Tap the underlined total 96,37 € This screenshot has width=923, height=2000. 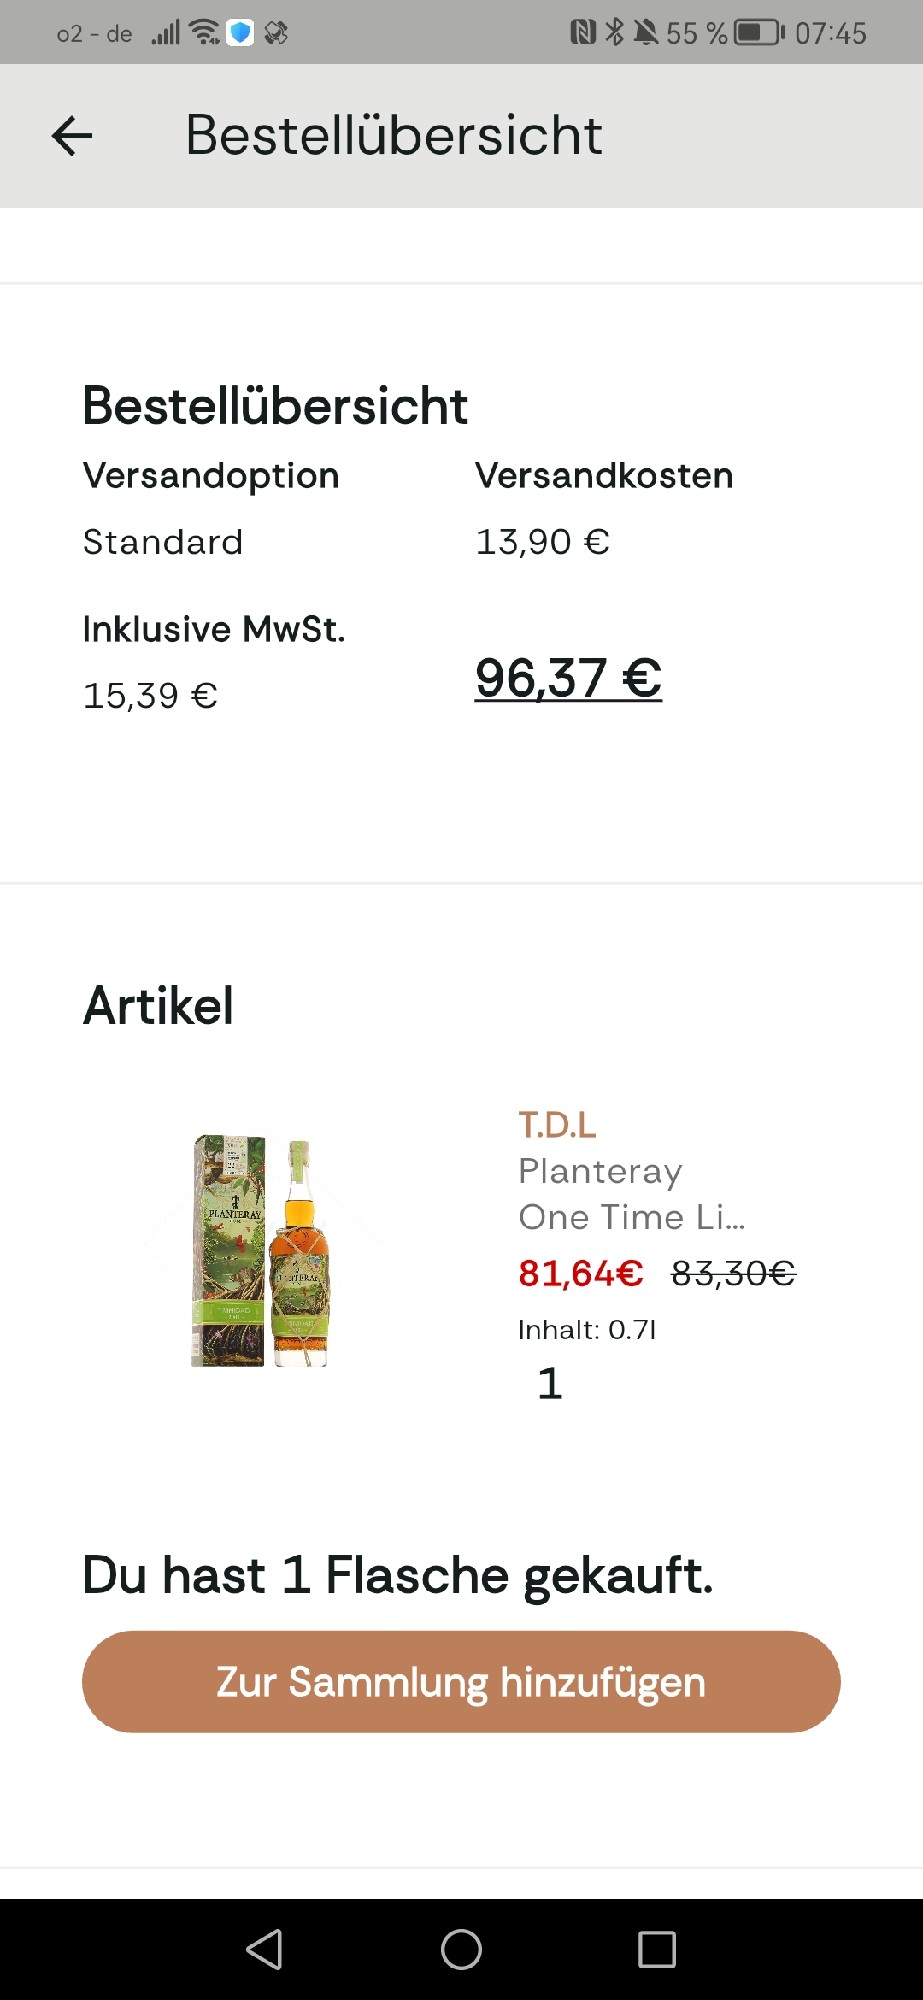click(x=568, y=678)
